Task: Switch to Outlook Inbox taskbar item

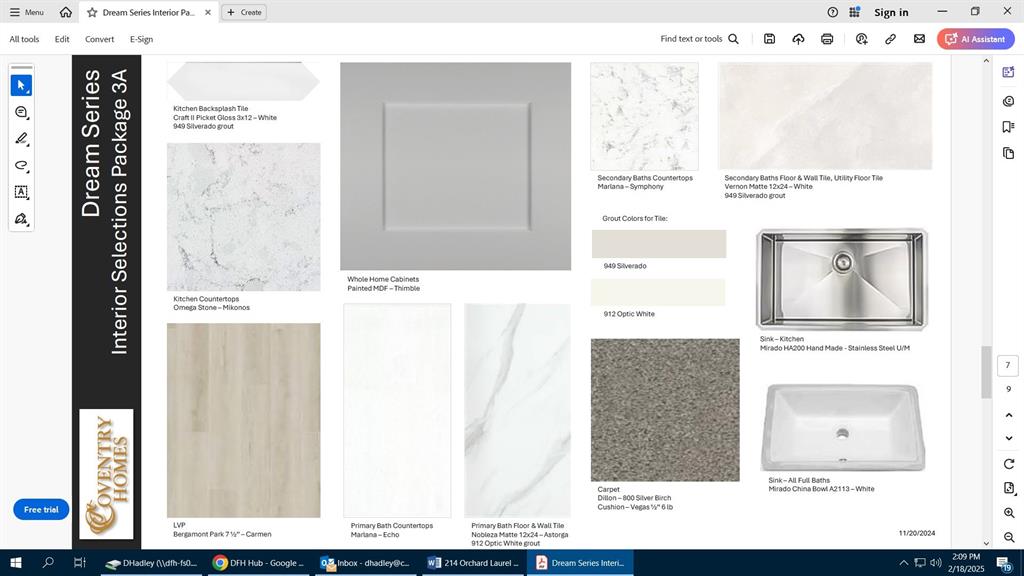Action: pyautogui.click(x=368, y=563)
